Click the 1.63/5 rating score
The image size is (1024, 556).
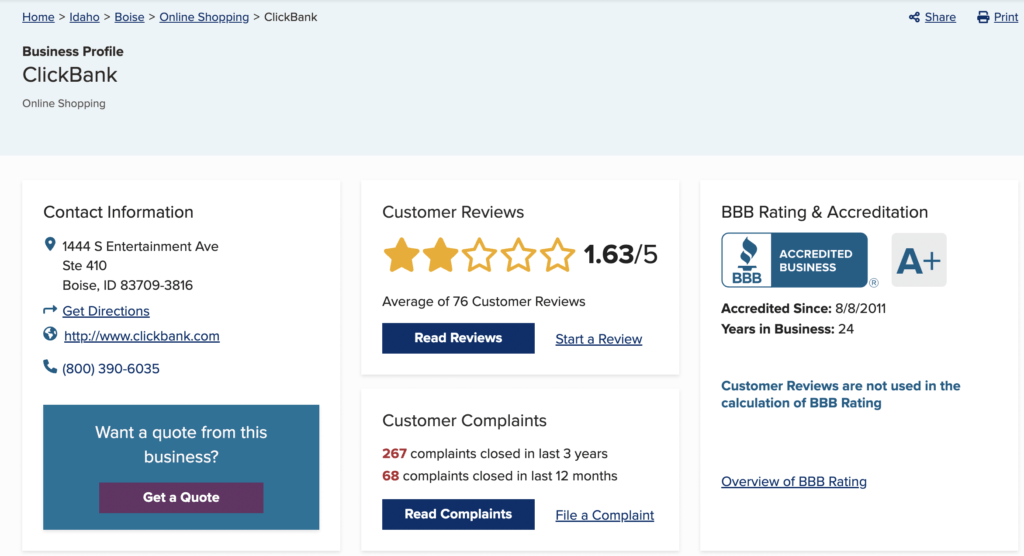[x=620, y=255]
